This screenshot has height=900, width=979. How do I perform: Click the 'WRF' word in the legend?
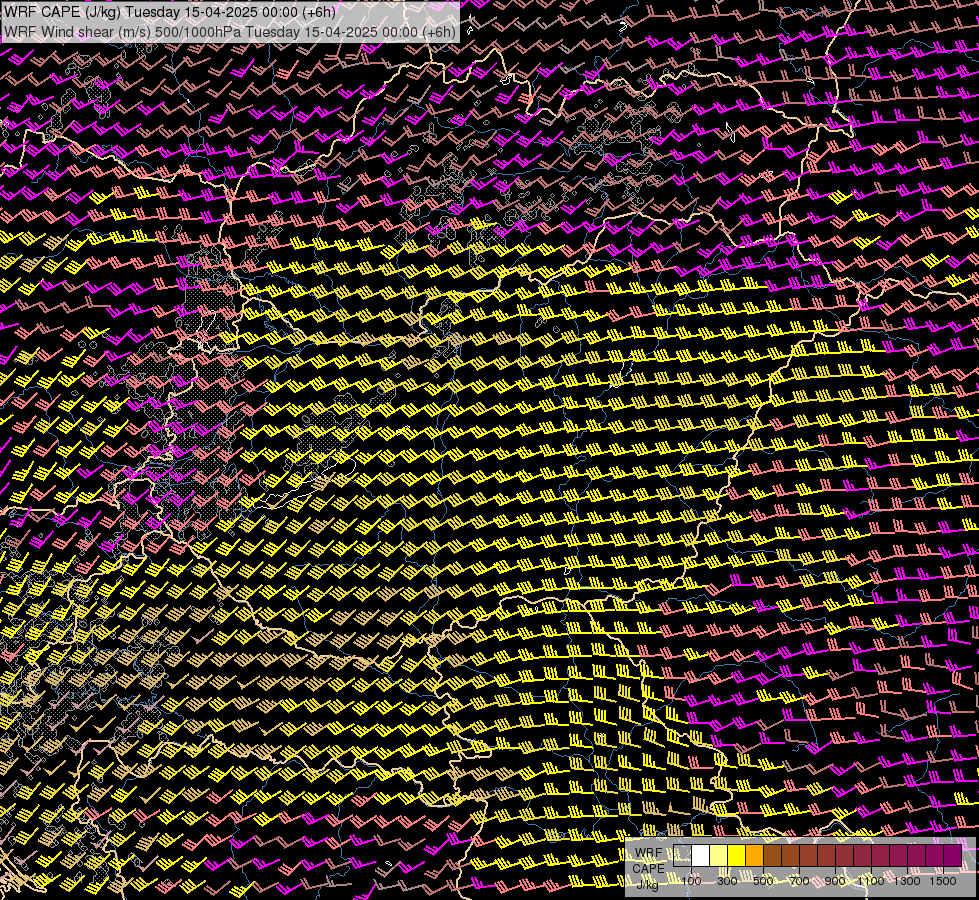pyautogui.click(x=649, y=853)
